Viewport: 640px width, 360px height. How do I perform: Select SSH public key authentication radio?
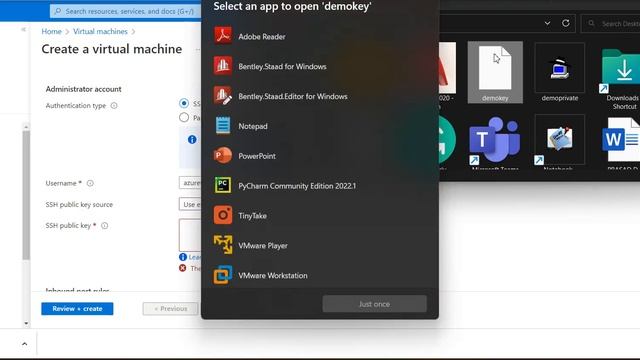184,103
